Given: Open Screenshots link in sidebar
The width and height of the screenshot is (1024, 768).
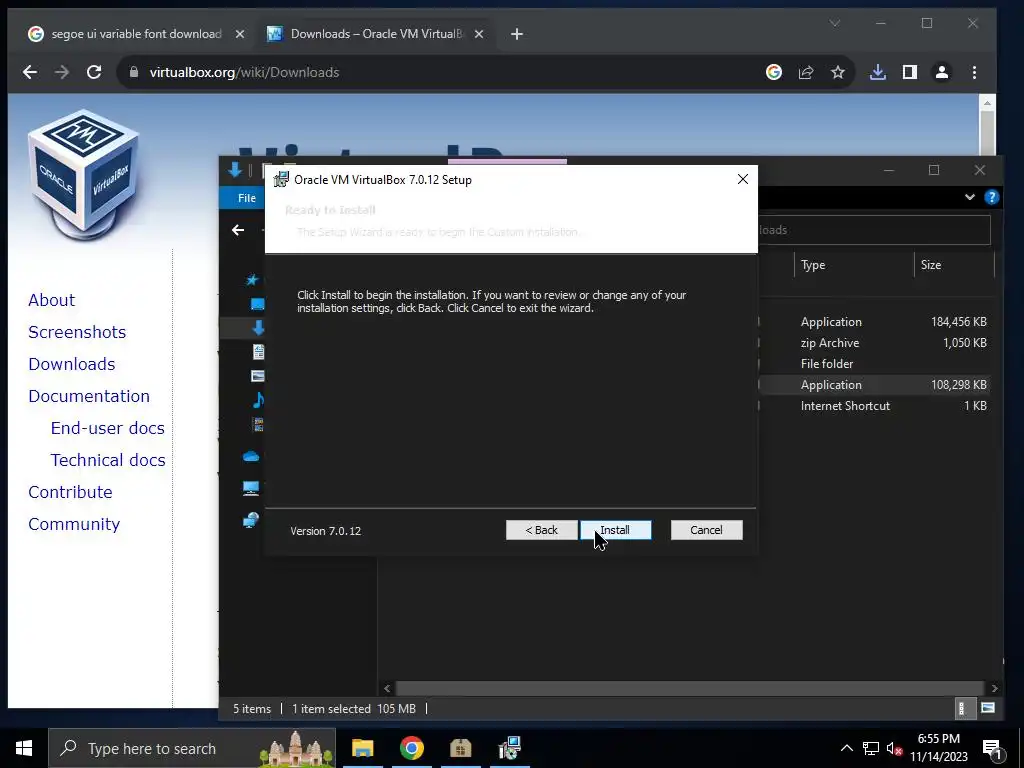Looking at the screenshot, I should coord(77,332).
